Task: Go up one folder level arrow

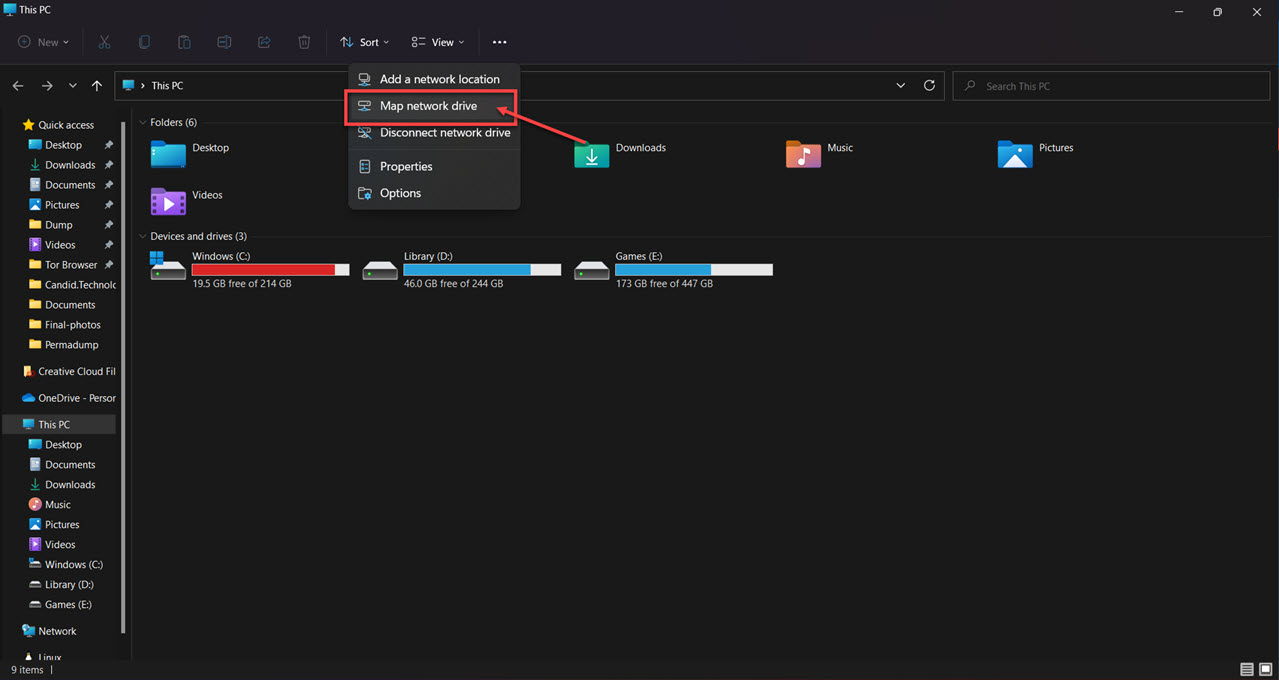Action: 96,86
